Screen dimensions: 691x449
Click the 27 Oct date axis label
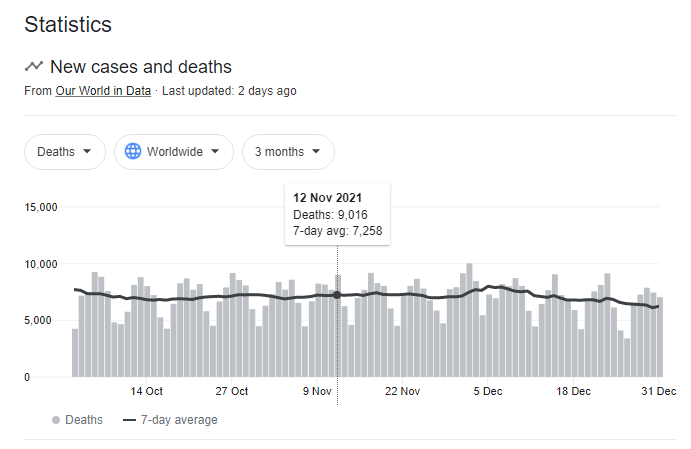[232, 391]
